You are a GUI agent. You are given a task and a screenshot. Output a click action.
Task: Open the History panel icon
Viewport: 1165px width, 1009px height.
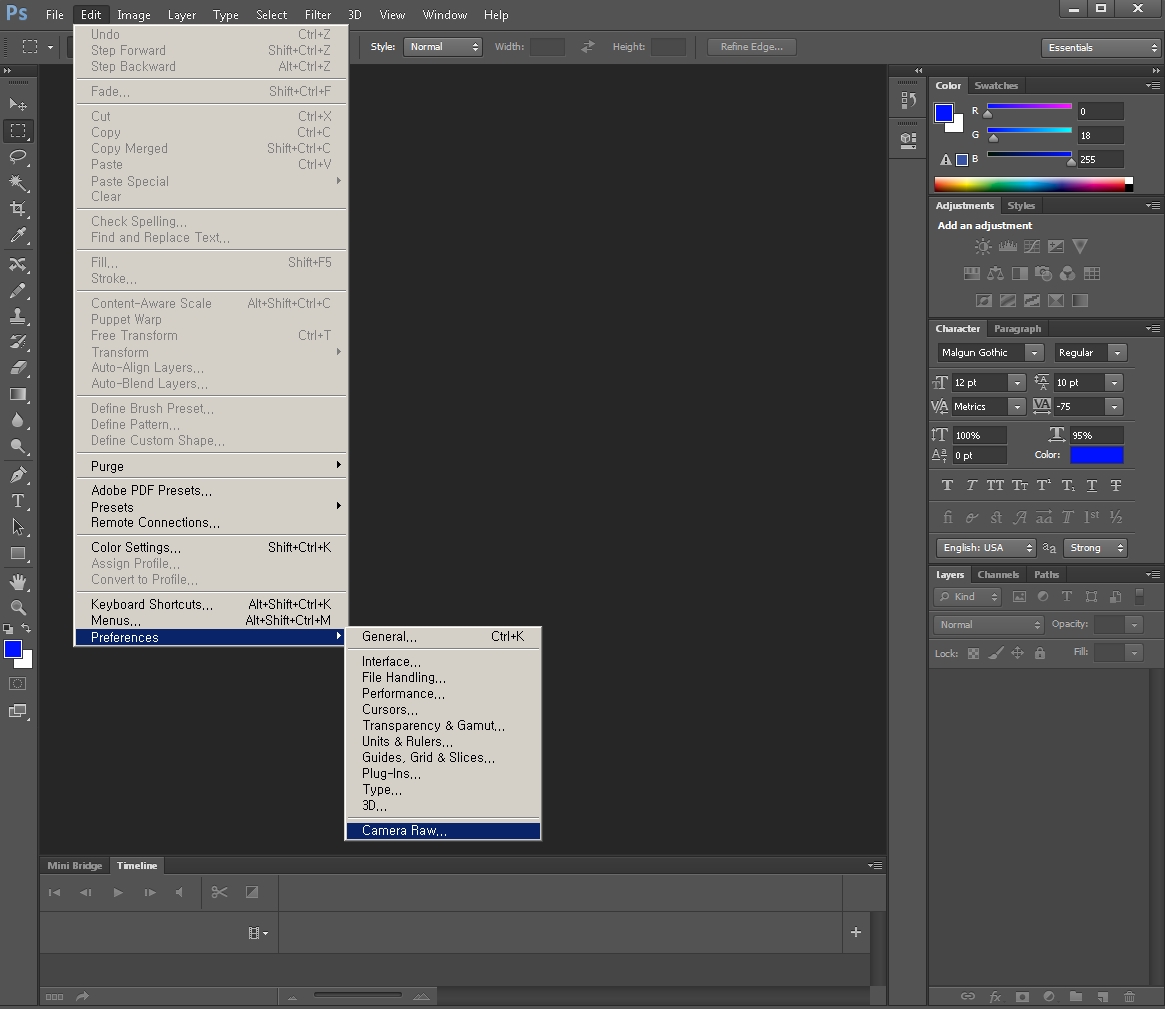[x=908, y=100]
